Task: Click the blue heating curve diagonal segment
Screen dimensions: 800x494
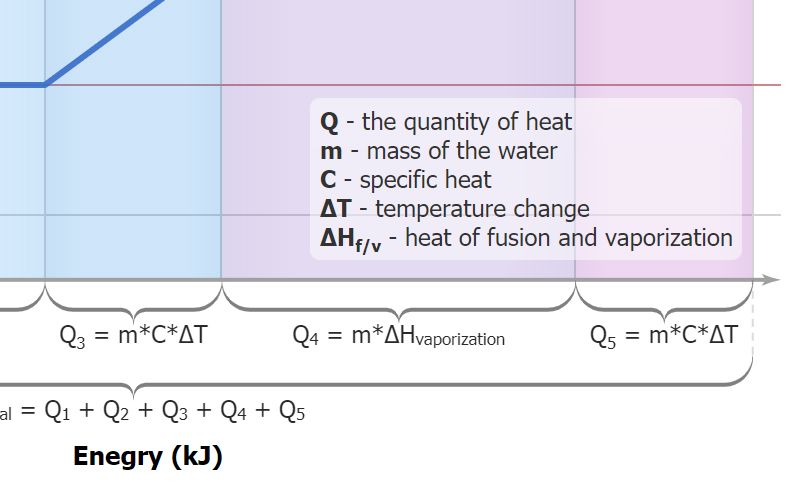Action: (105, 40)
